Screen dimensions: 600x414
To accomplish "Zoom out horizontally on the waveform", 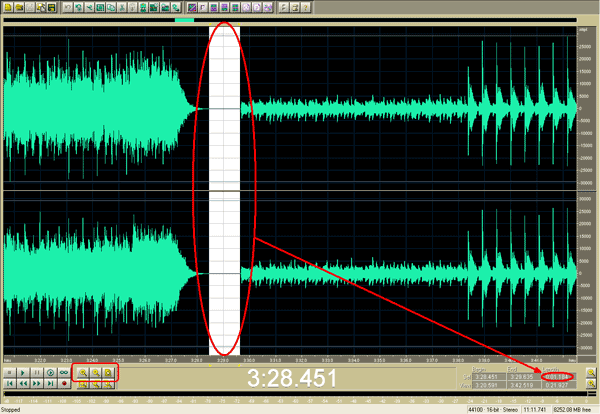I will [x=95, y=372].
